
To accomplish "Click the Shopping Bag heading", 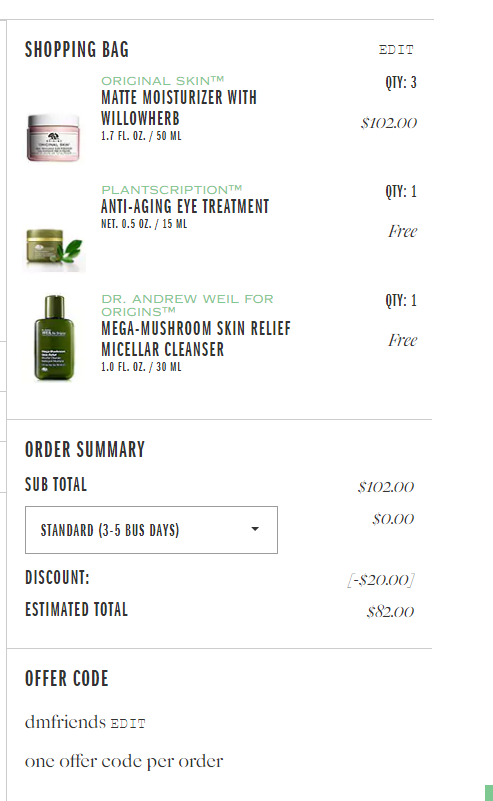I will (77, 50).
